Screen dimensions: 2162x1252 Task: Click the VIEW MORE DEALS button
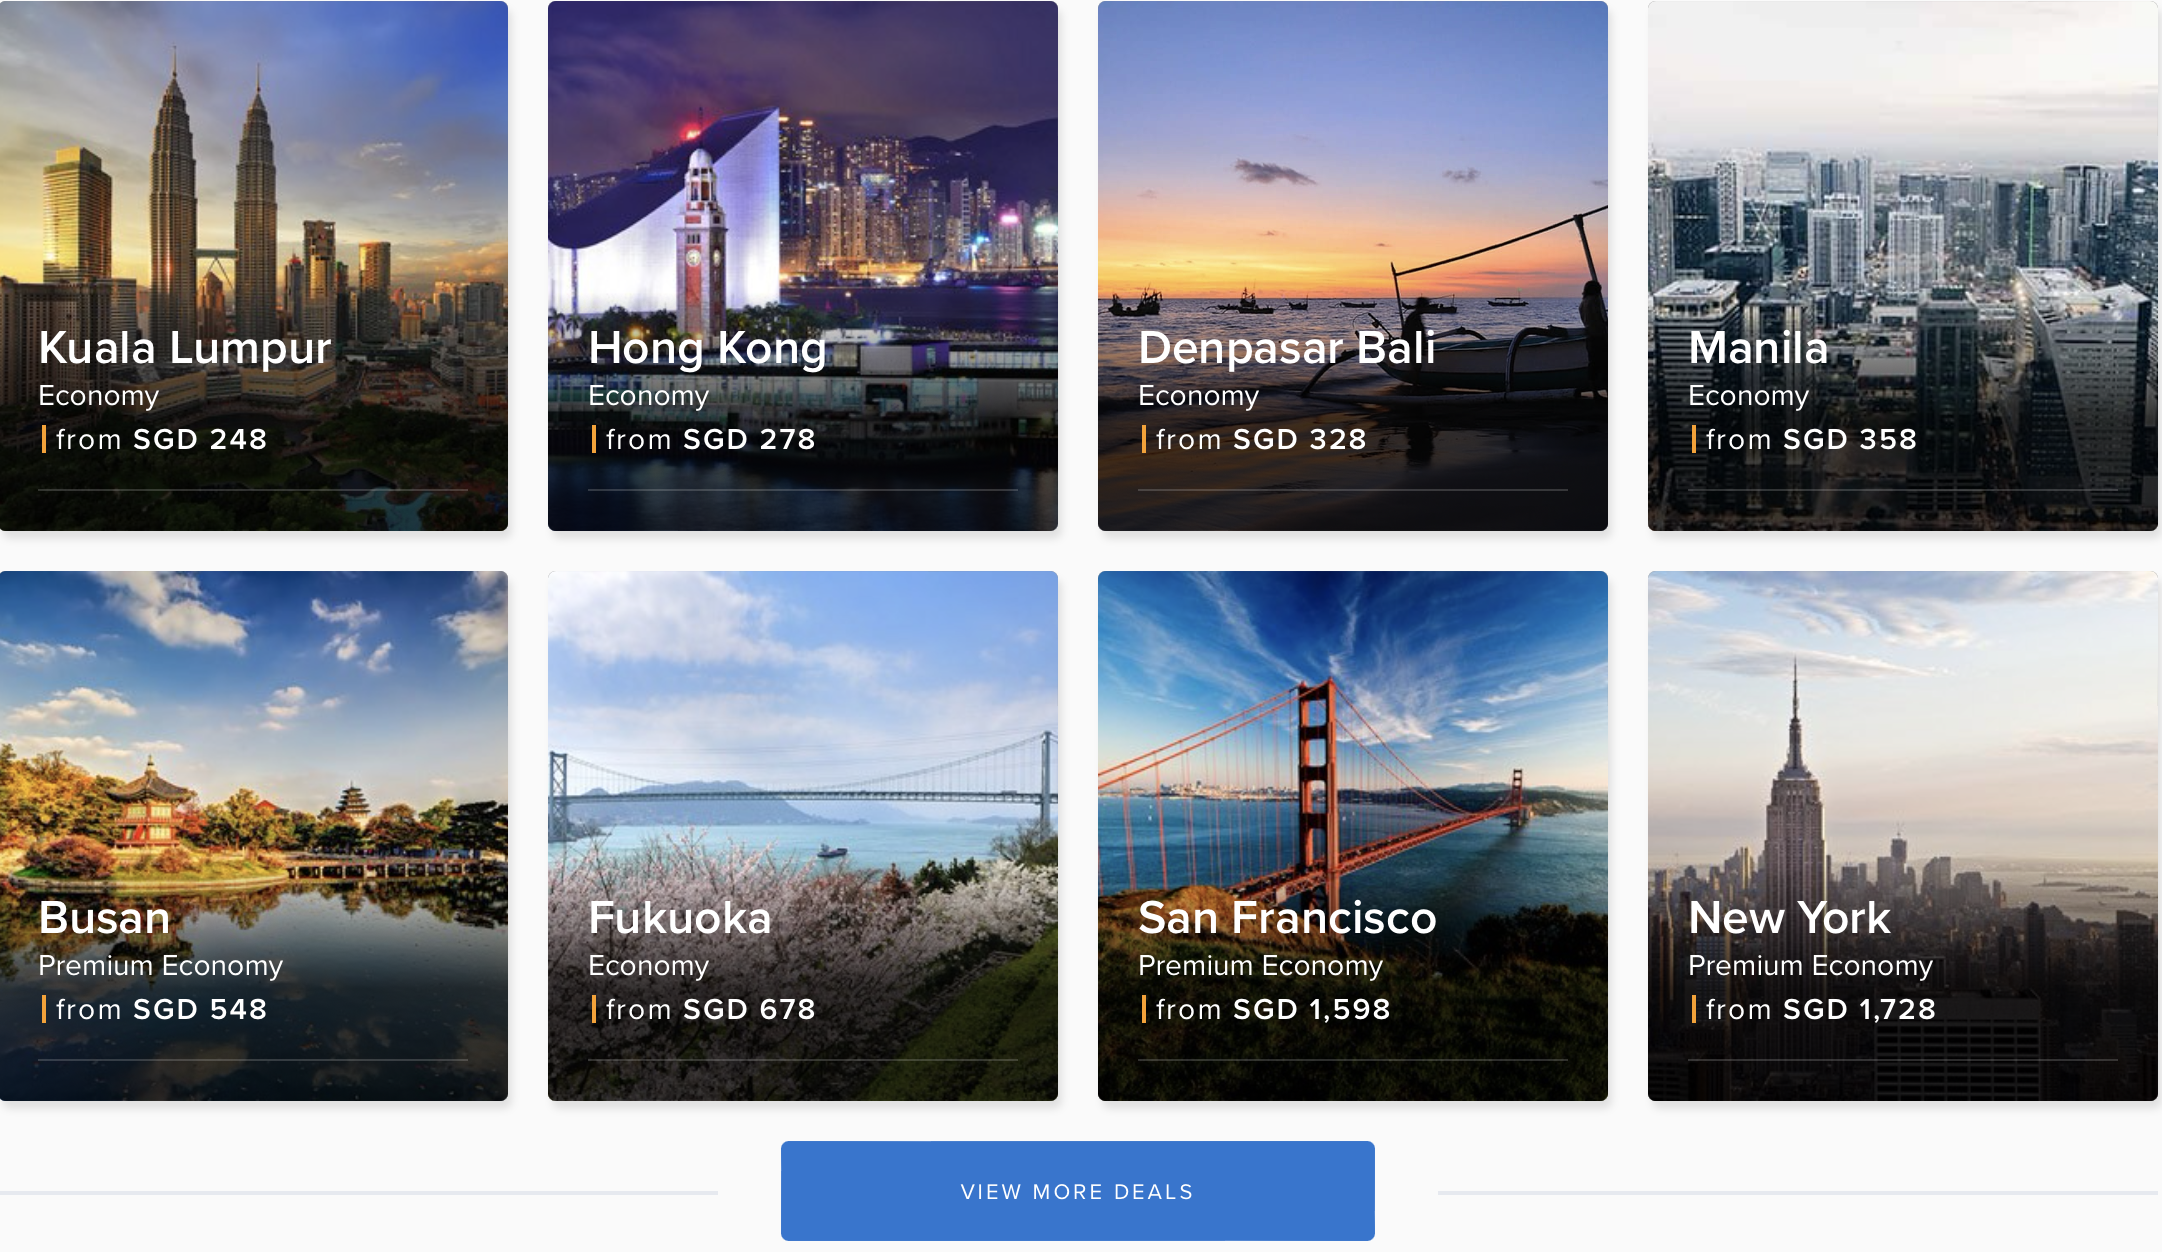1078,1191
